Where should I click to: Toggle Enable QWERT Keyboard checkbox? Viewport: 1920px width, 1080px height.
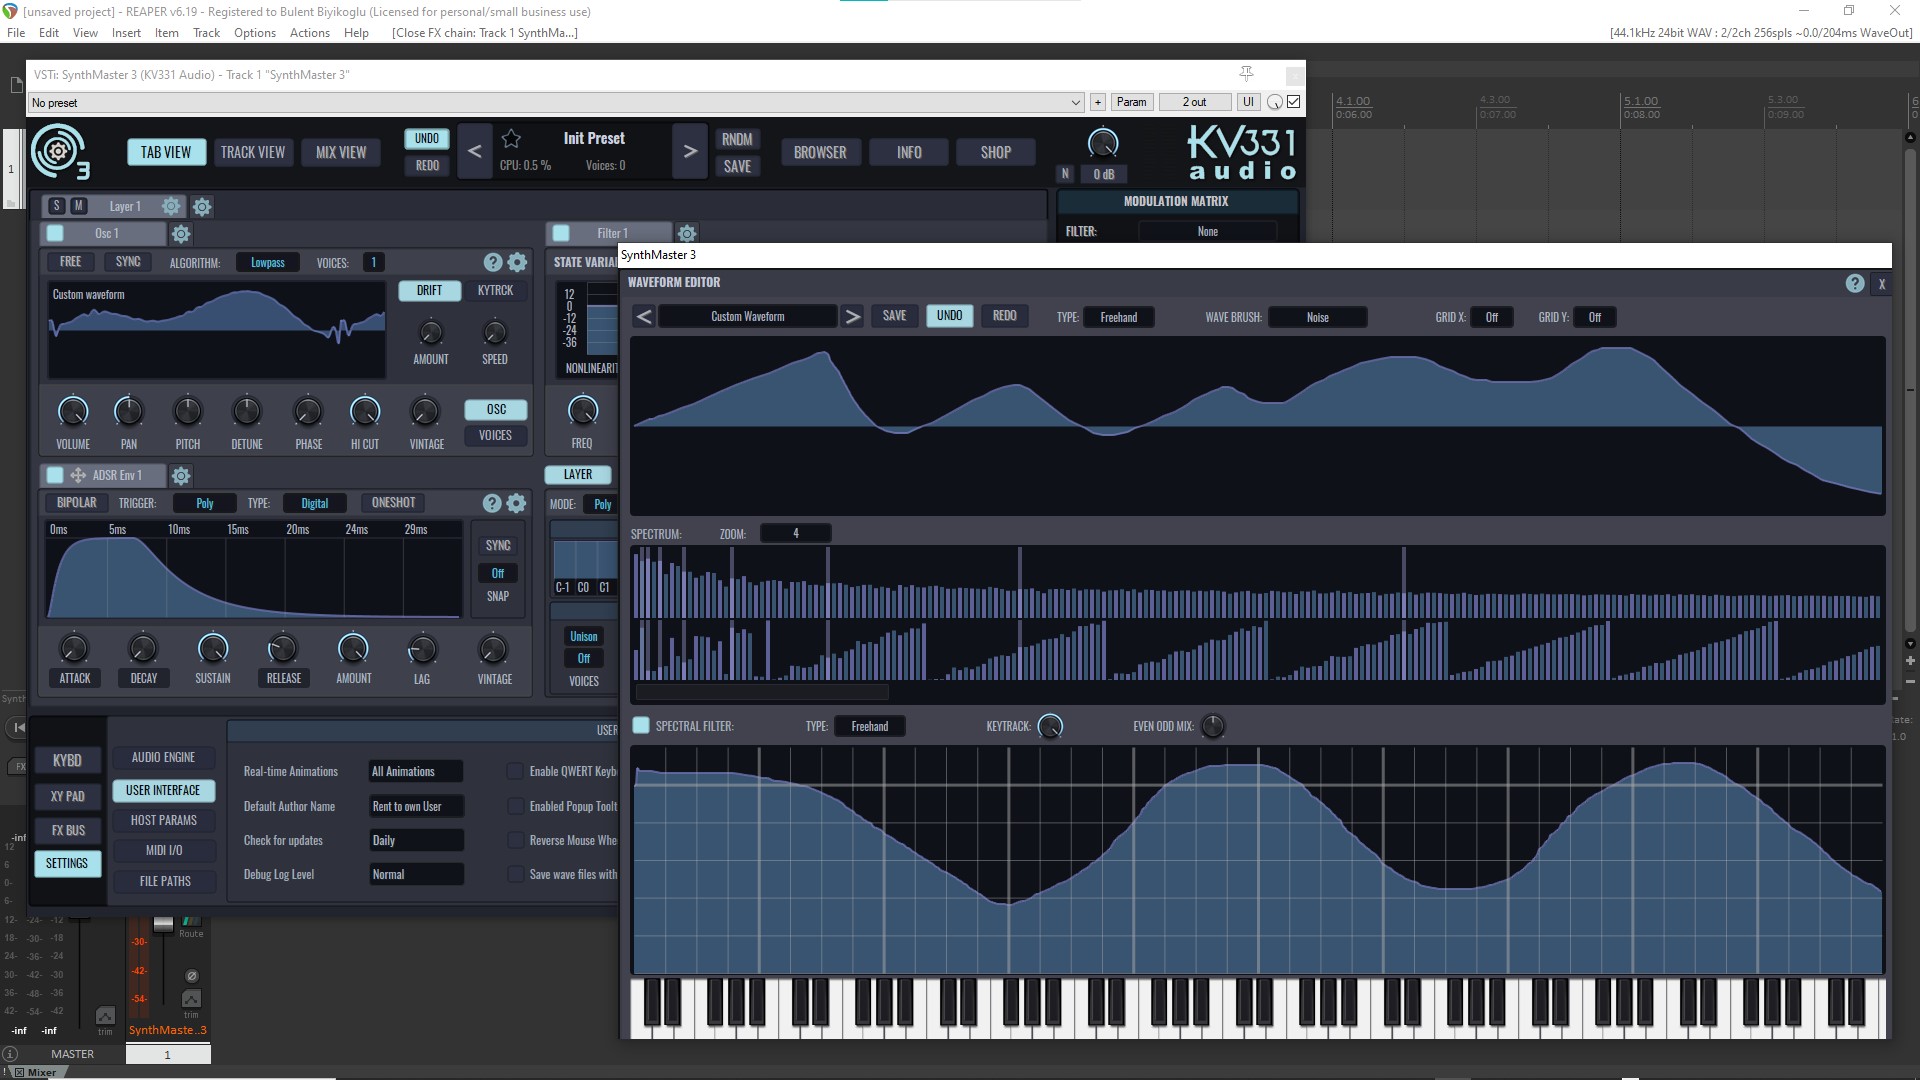(x=515, y=771)
